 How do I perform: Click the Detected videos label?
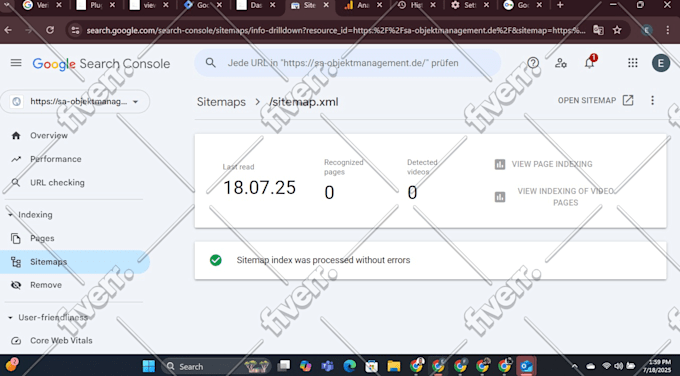click(x=422, y=167)
